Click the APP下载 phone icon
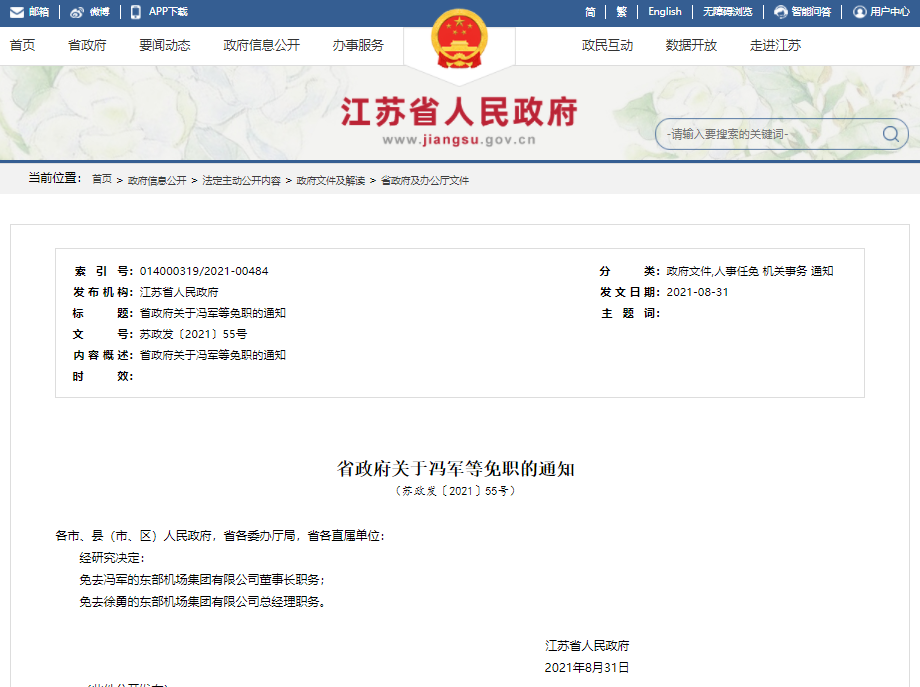Screen dimensions: 920x687 click(x=136, y=12)
